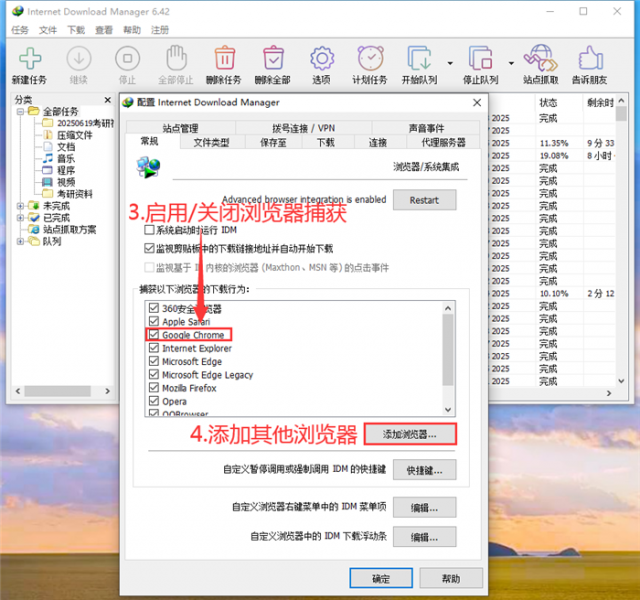Click the Tell a Friend (告诉朋友) thumbs-up icon
640x600 pixels.
click(590, 58)
